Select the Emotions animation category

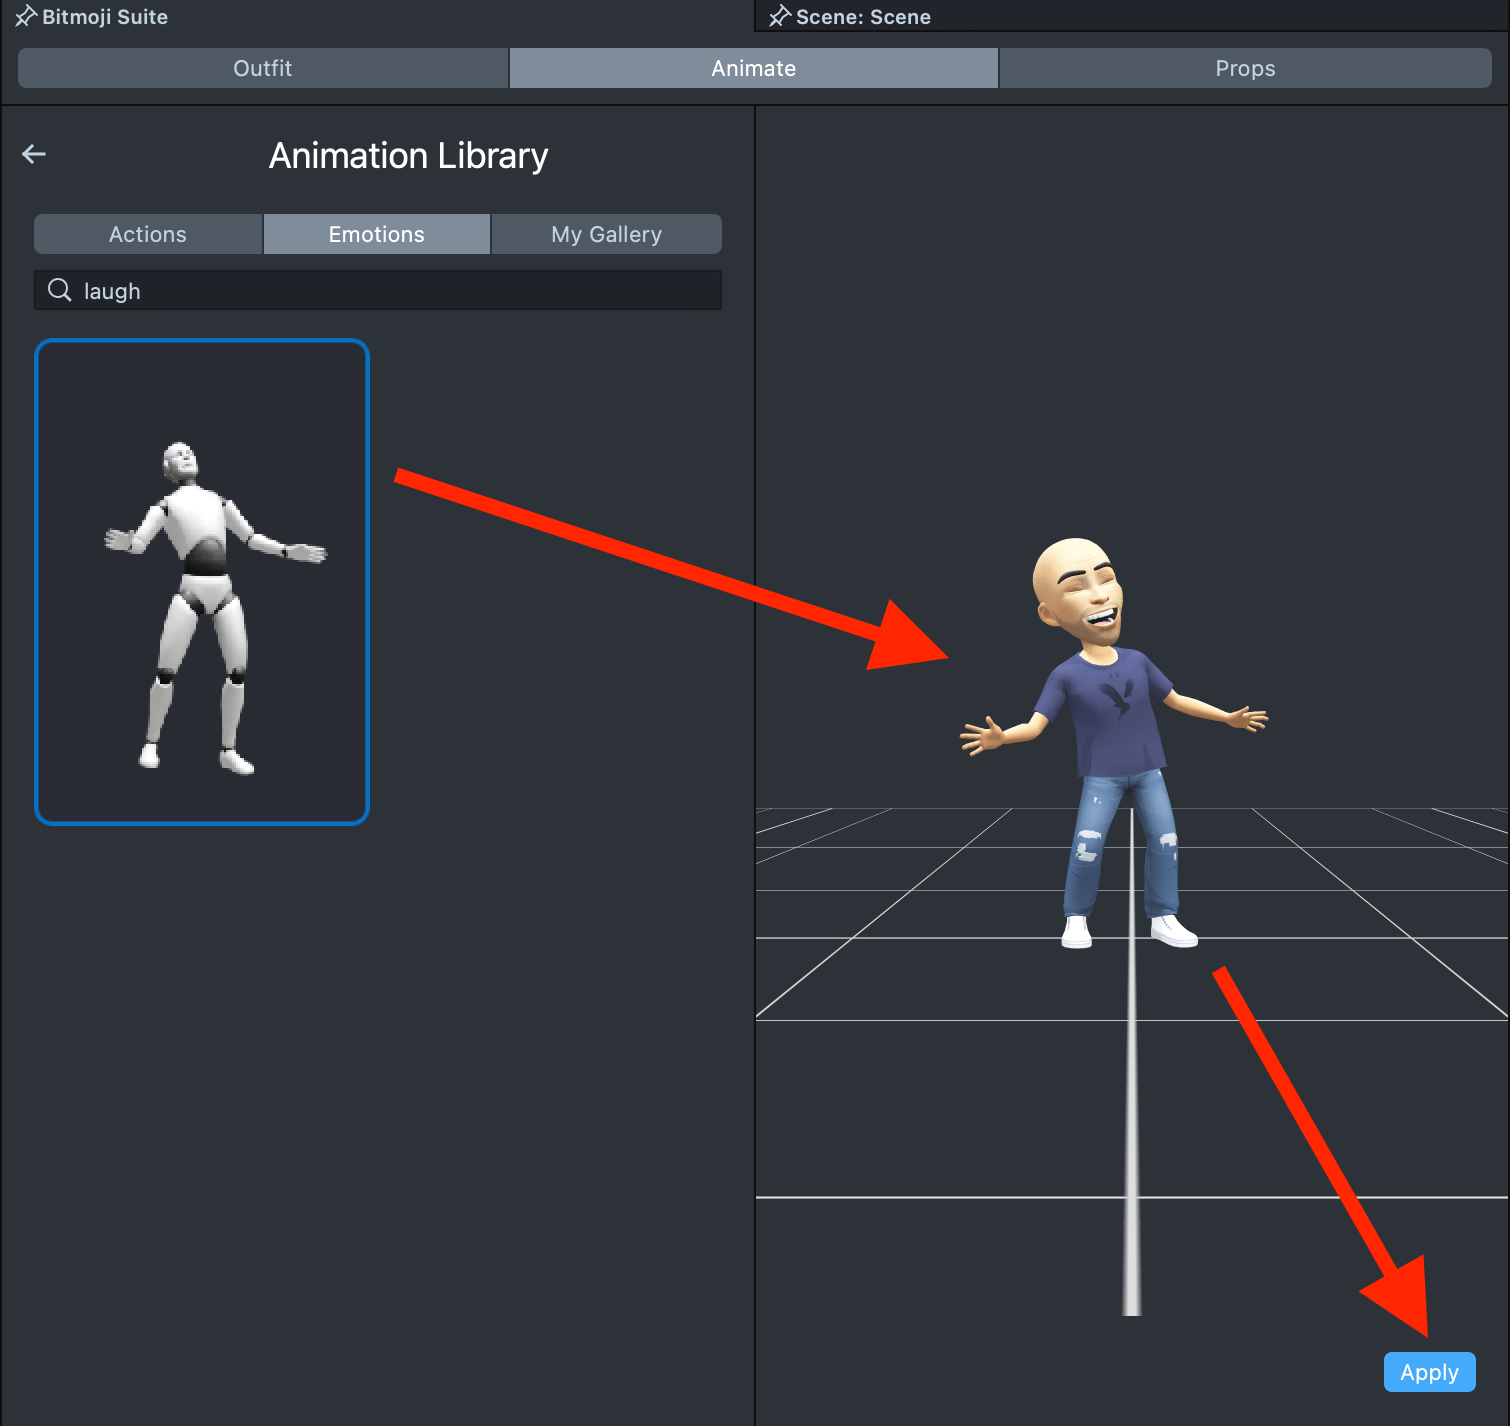point(376,234)
